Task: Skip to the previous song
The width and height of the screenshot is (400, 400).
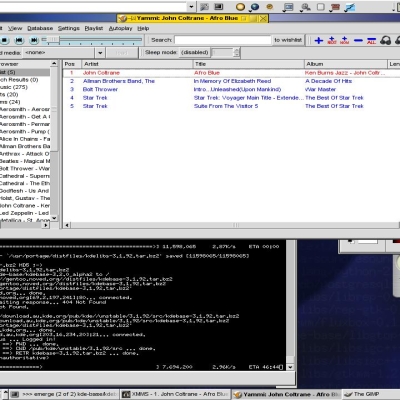Action: click(19, 40)
